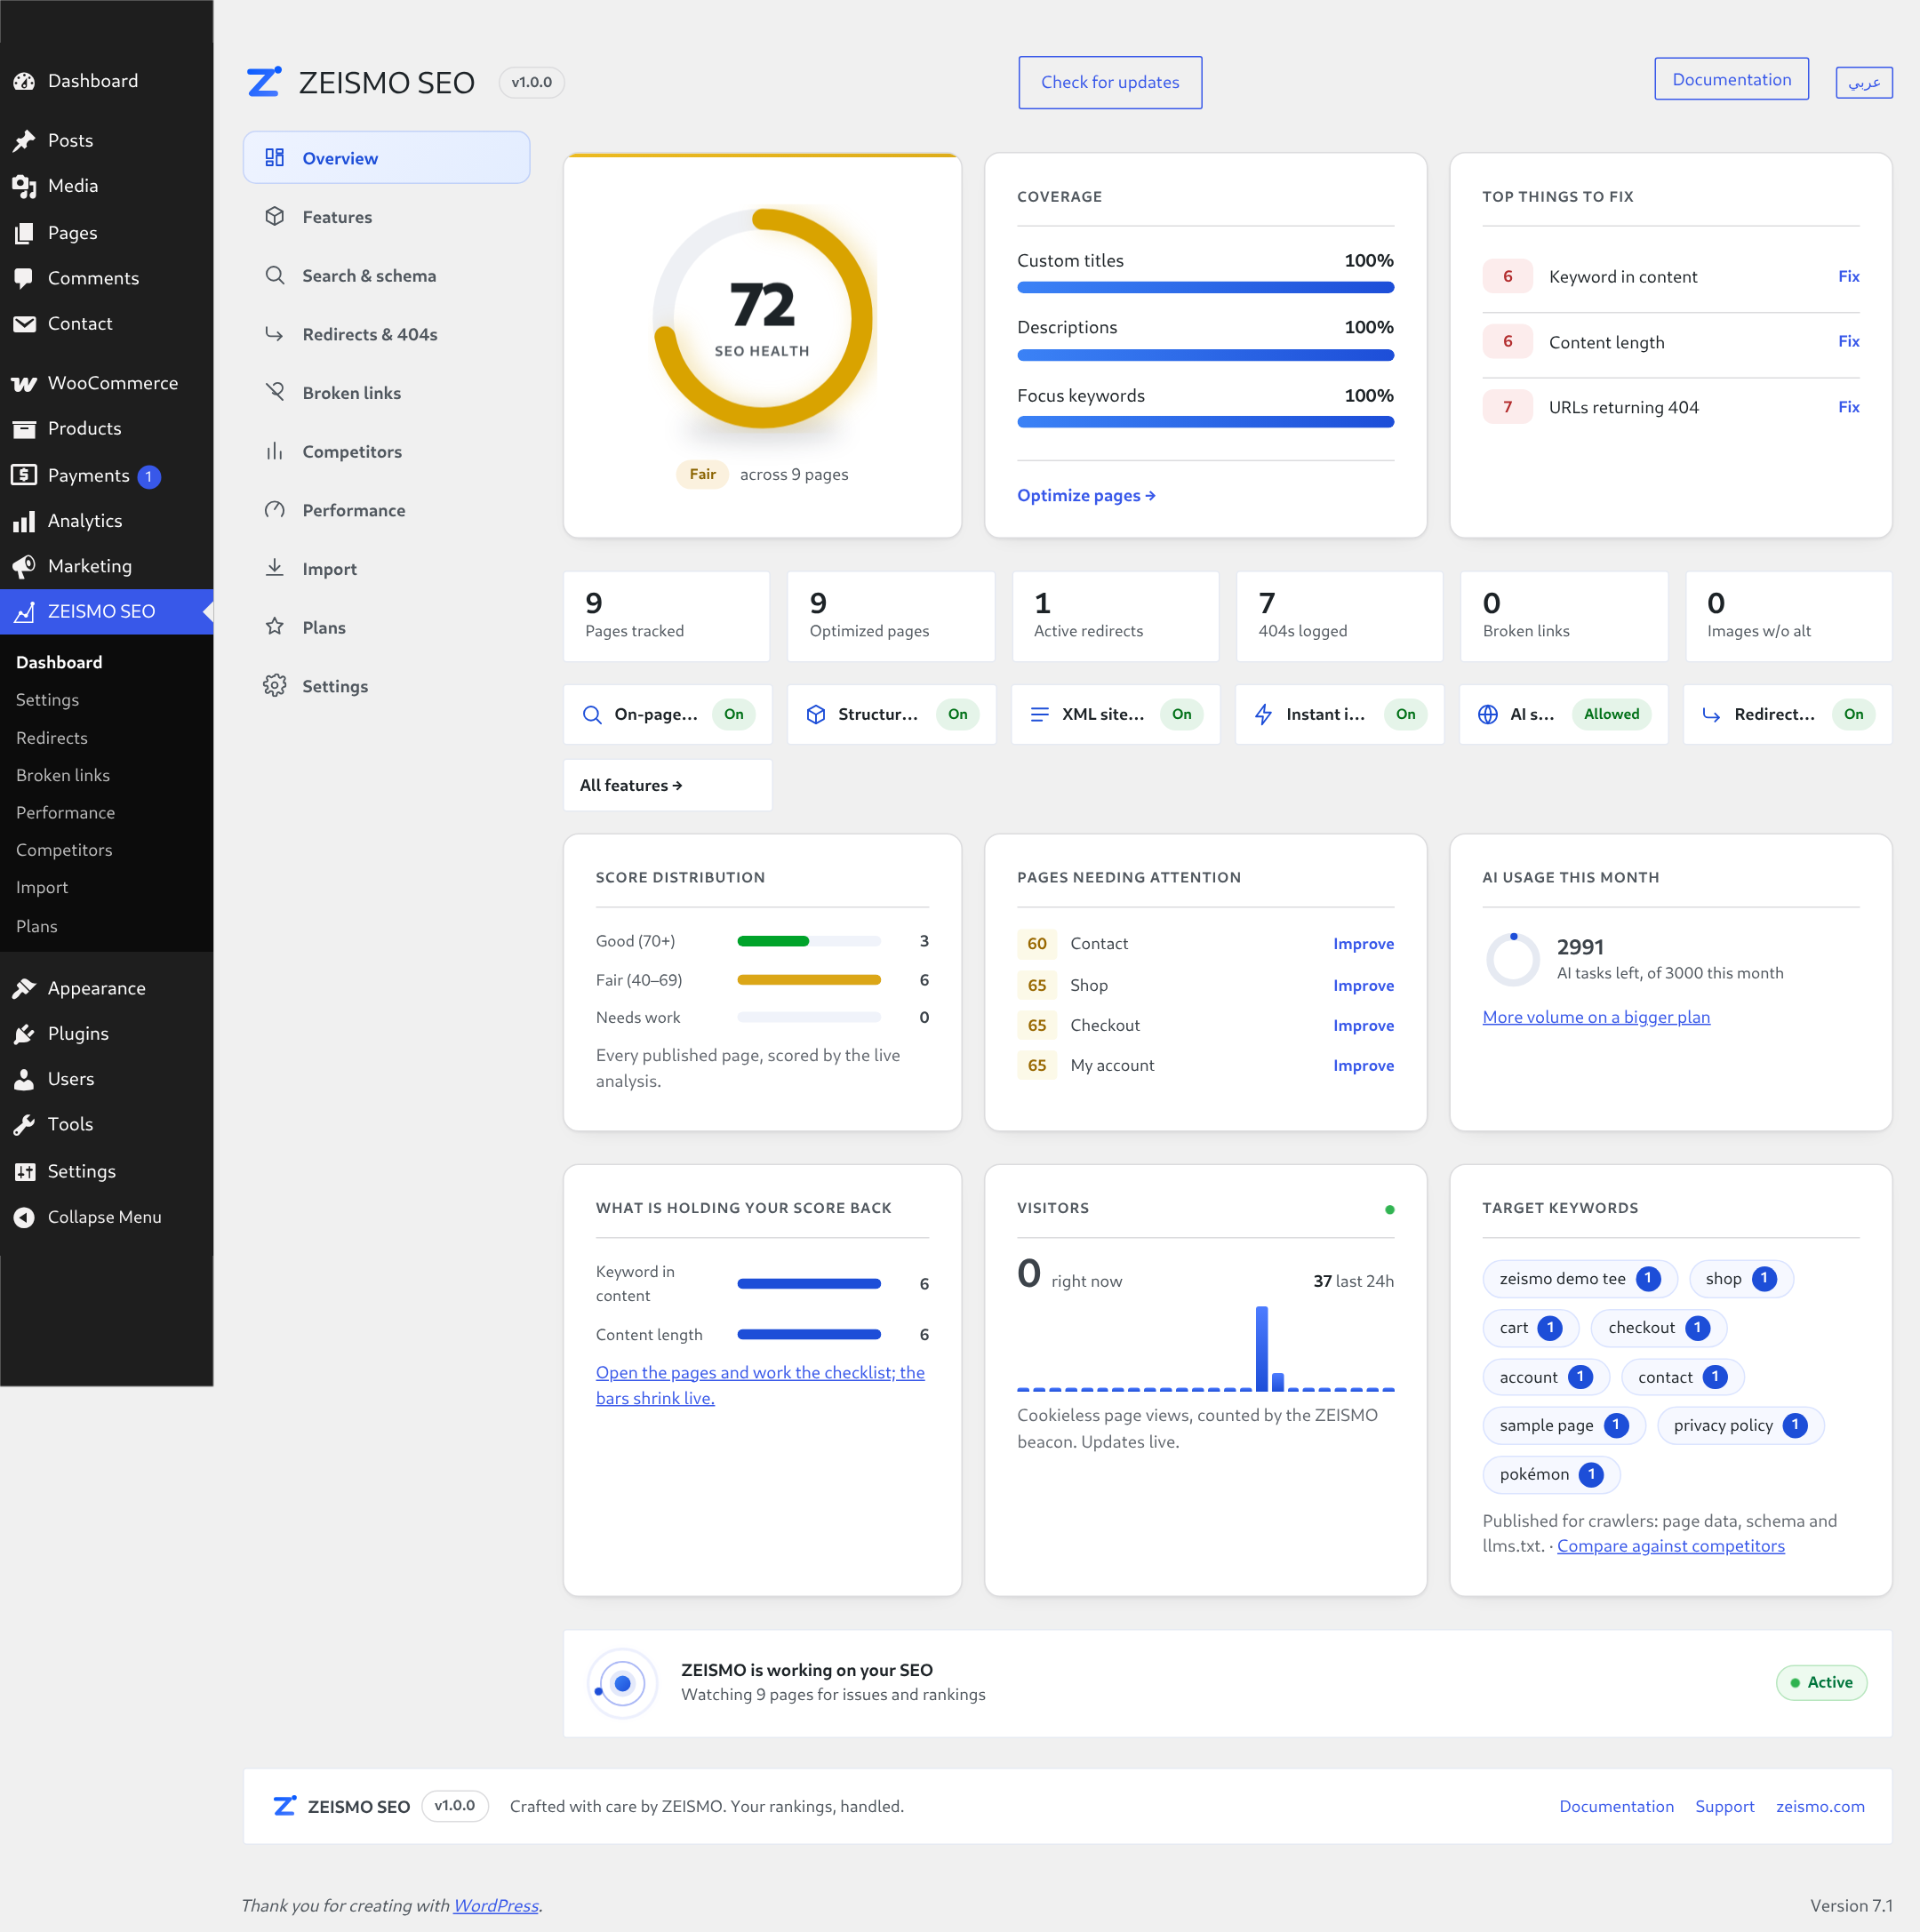
Task: Click the tallest visitors chart bar
Action: tap(1262, 1348)
